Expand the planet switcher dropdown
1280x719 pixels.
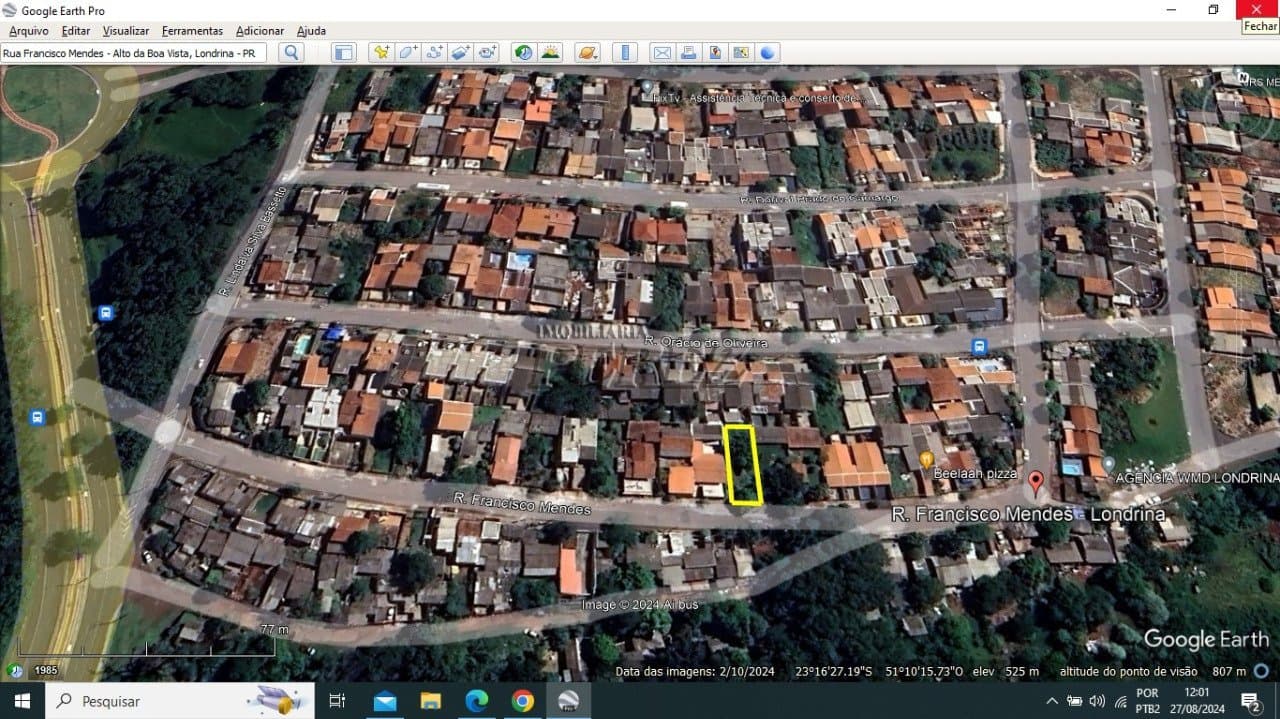point(588,53)
